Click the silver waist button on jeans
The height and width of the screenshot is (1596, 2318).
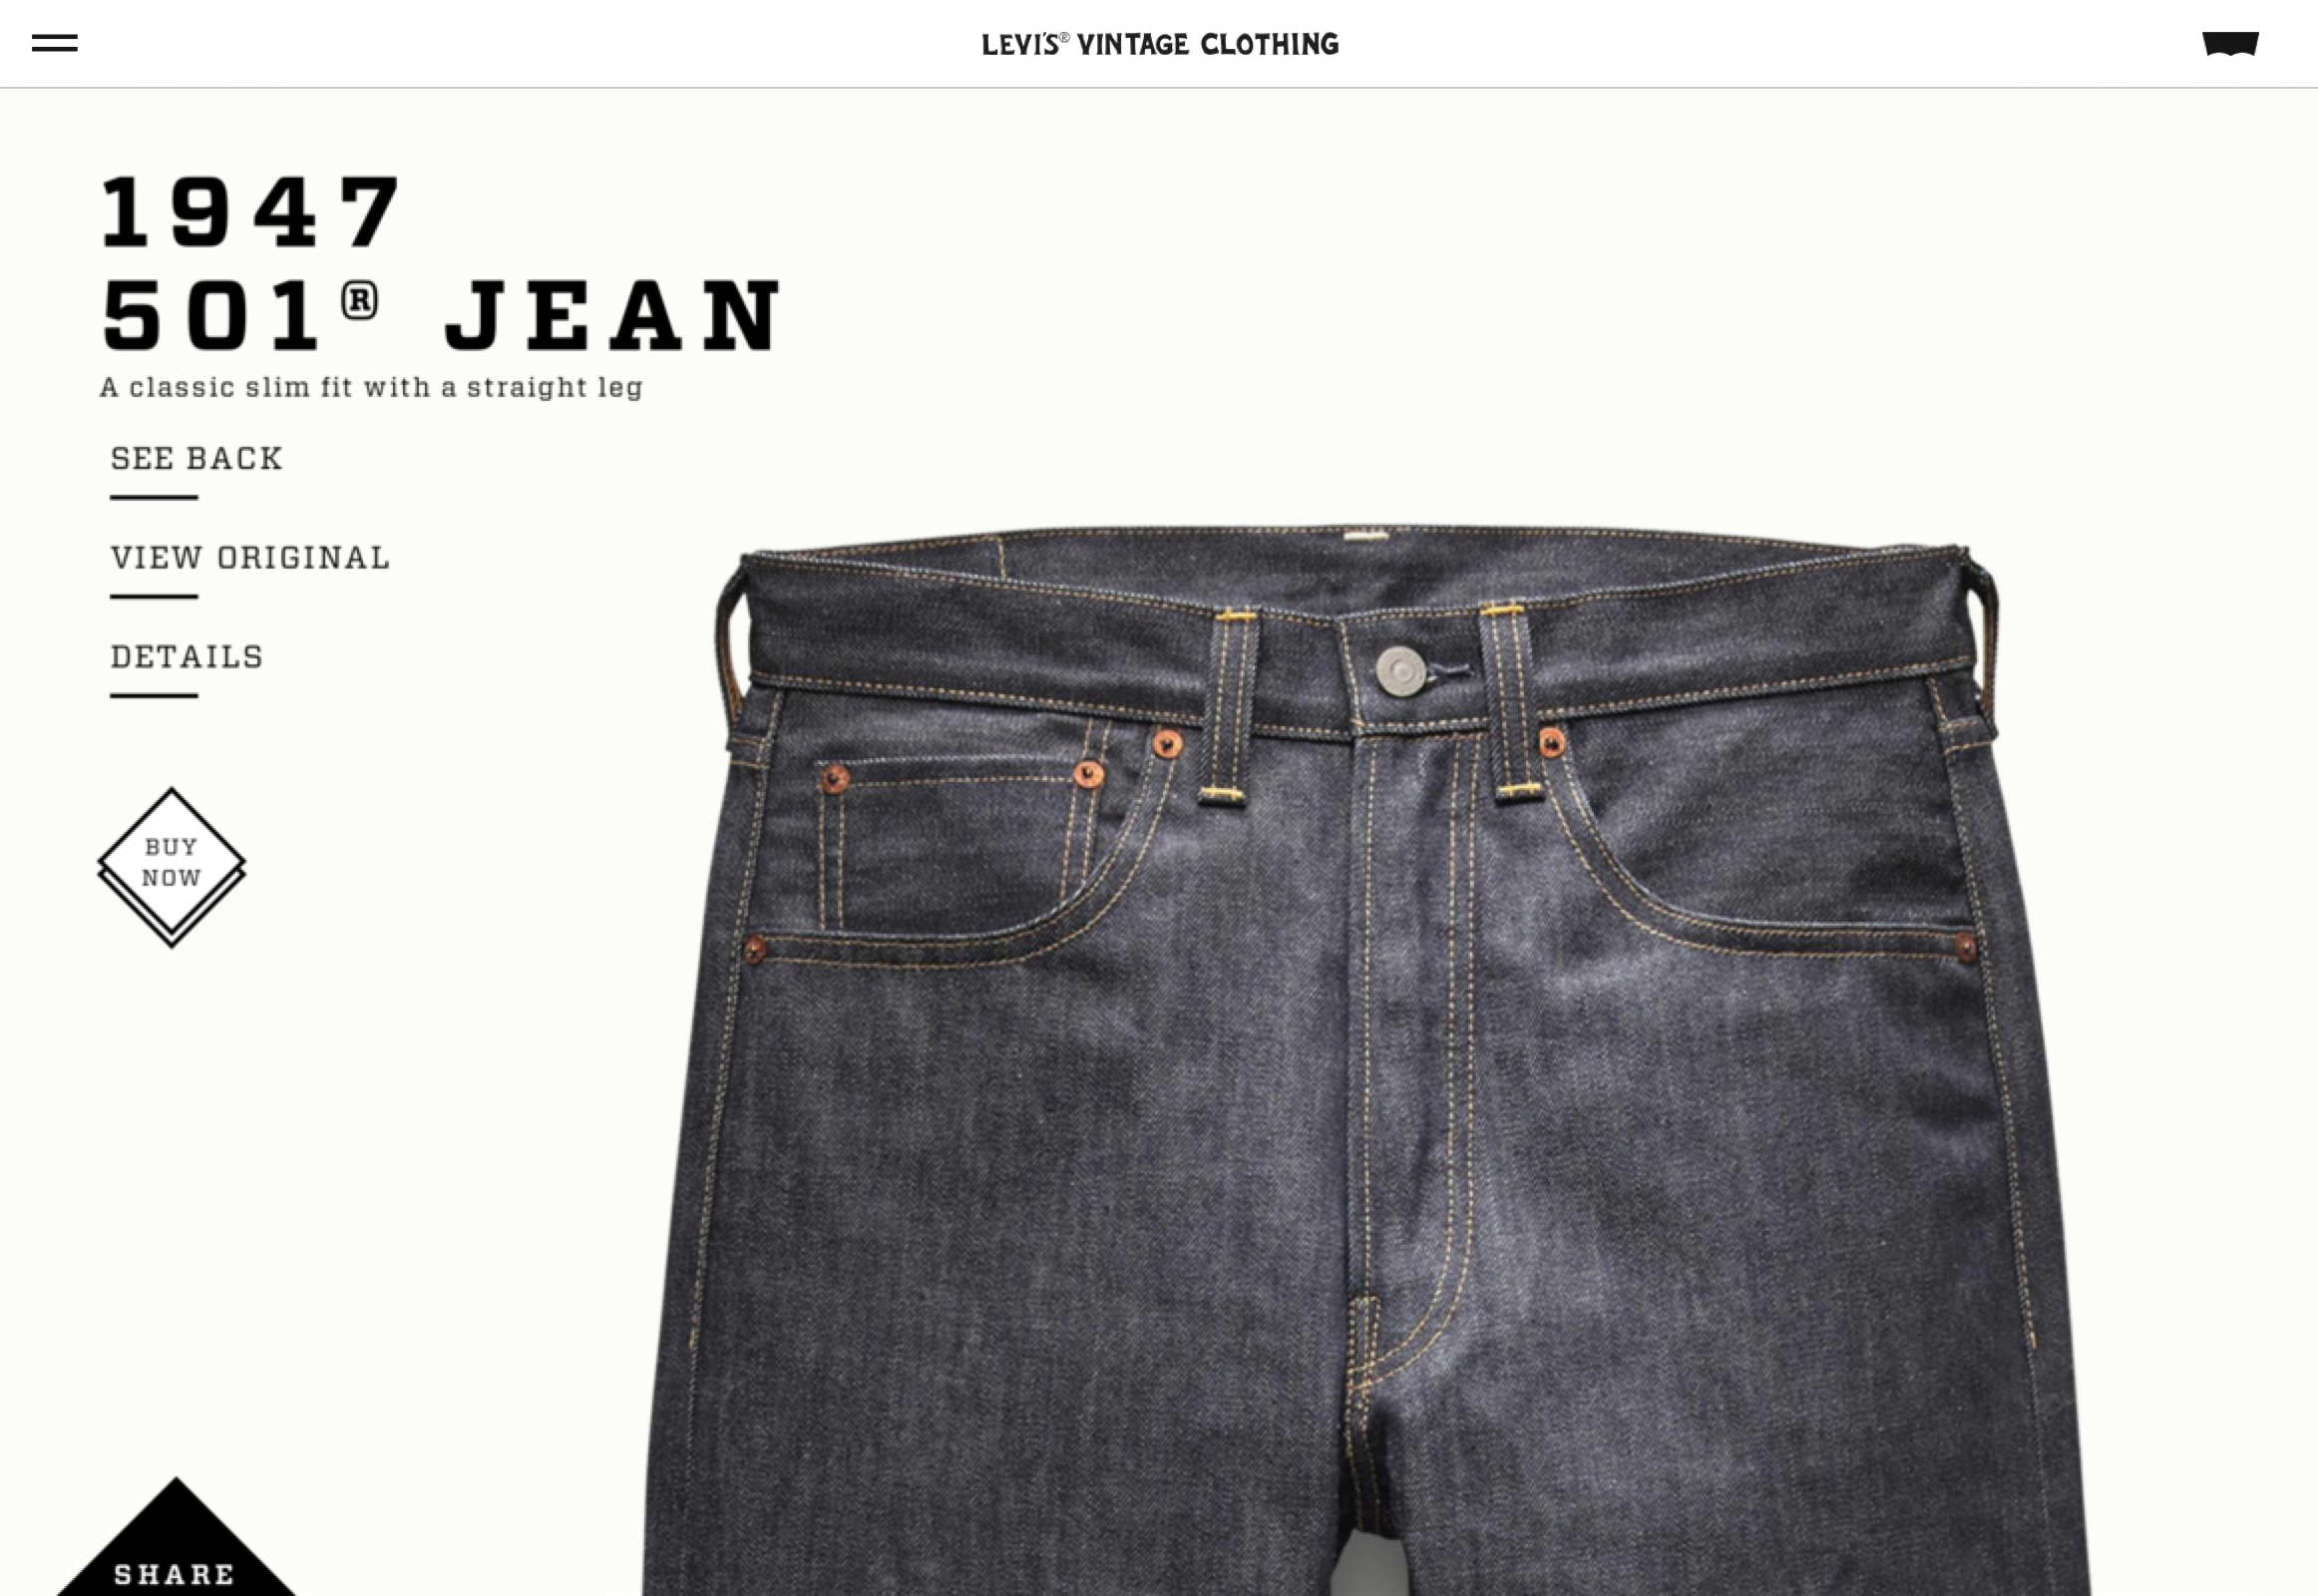(1399, 670)
